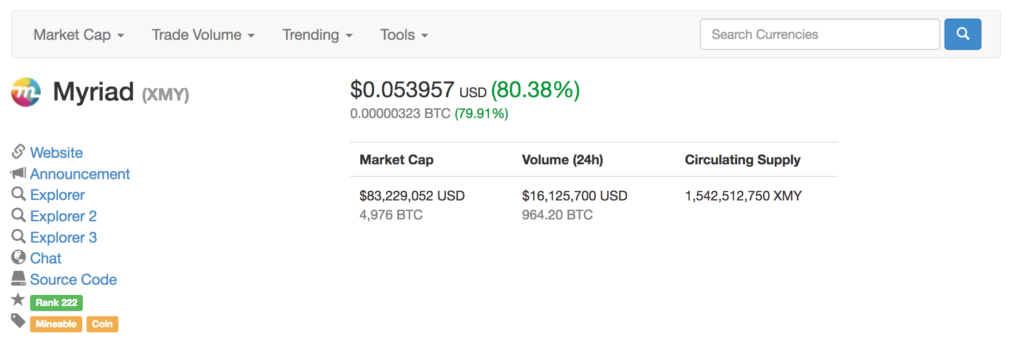The image size is (1024, 362).
Task: Click the magnifier icon beside Explorer 3
Action: (x=18, y=236)
